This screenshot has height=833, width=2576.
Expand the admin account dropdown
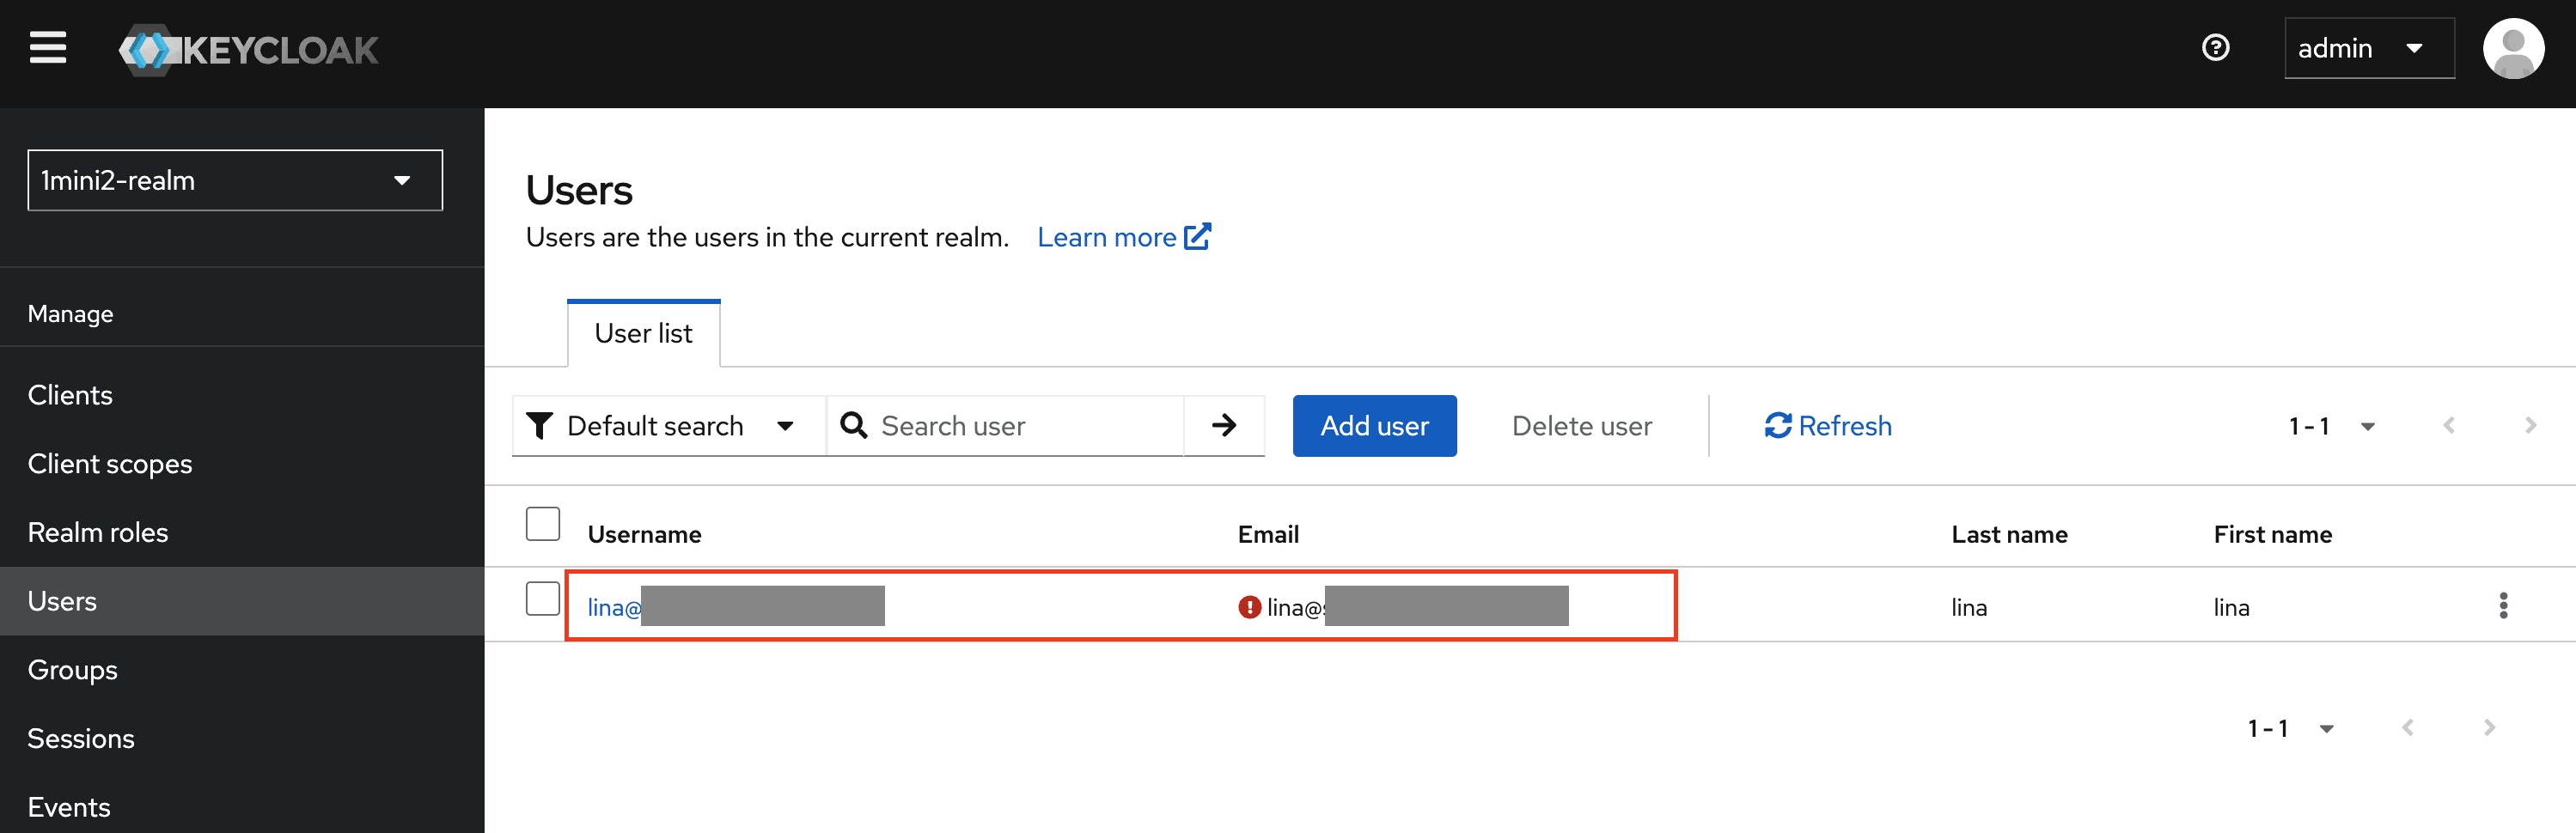click(x=2369, y=48)
